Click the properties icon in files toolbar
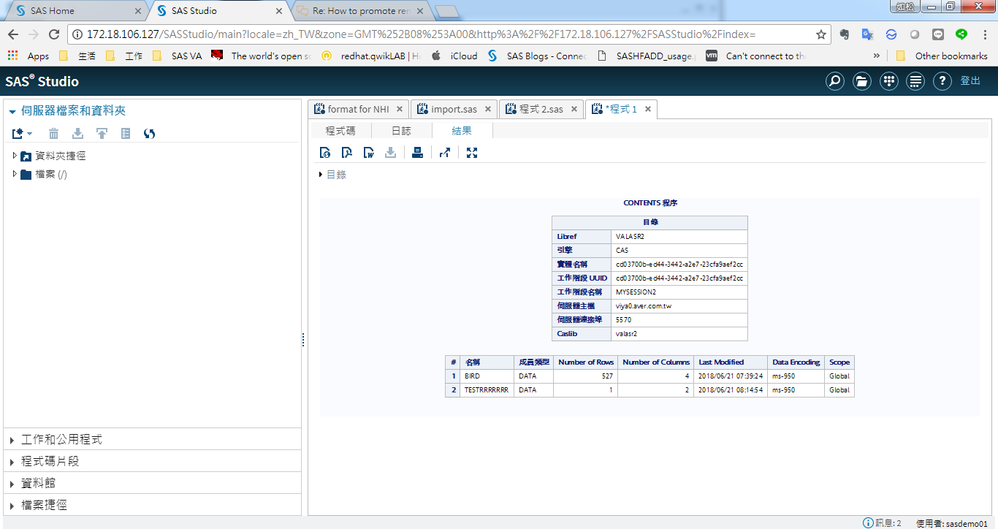998x532 pixels. [x=125, y=133]
